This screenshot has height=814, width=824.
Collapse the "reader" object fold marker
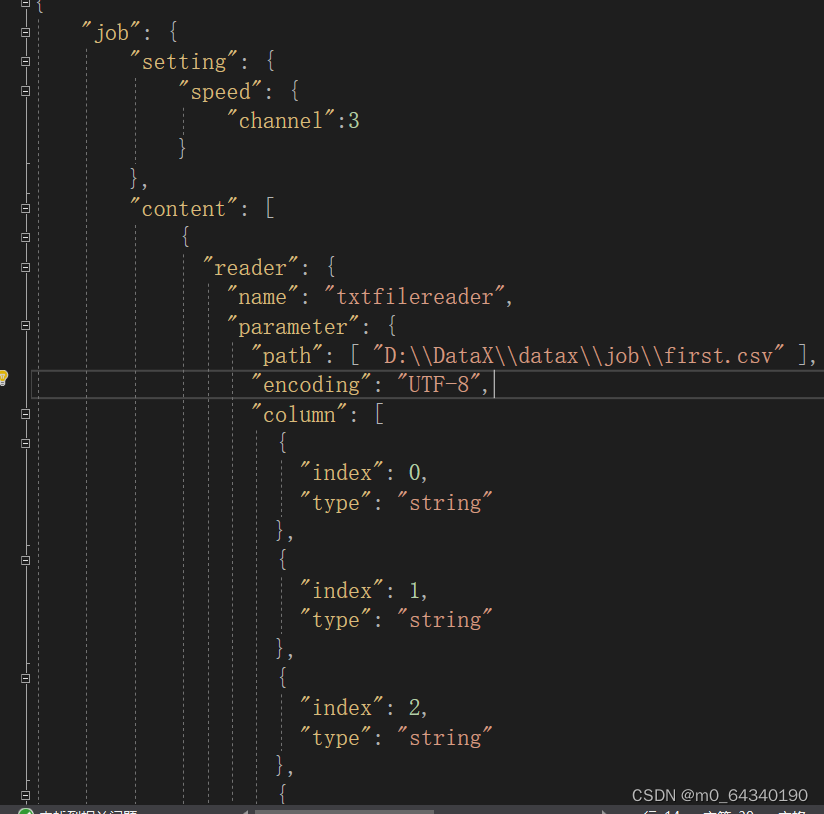[x=25, y=267]
